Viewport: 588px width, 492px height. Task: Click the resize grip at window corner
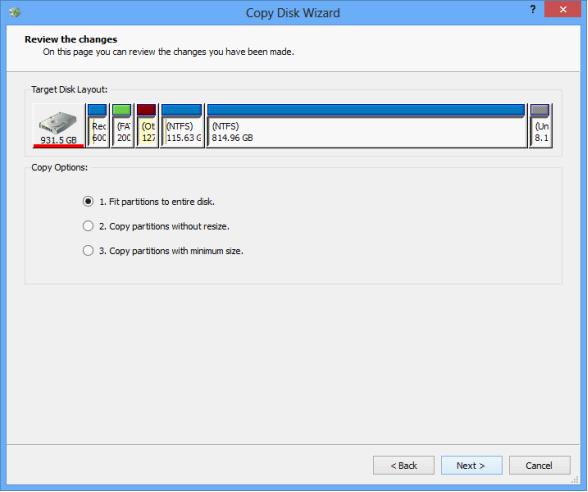pyautogui.click(x=575, y=480)
